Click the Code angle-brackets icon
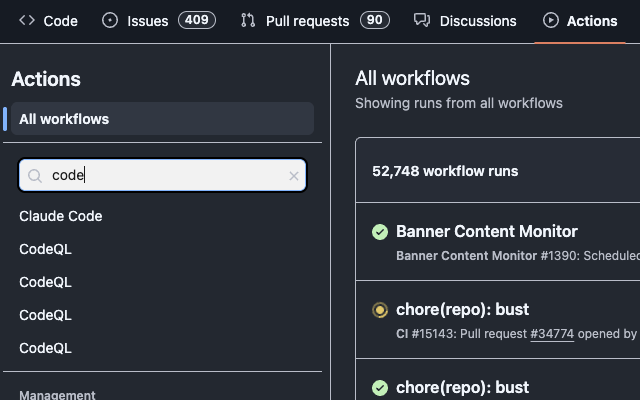Screen dimensions: 640x400 click(27, 20)
